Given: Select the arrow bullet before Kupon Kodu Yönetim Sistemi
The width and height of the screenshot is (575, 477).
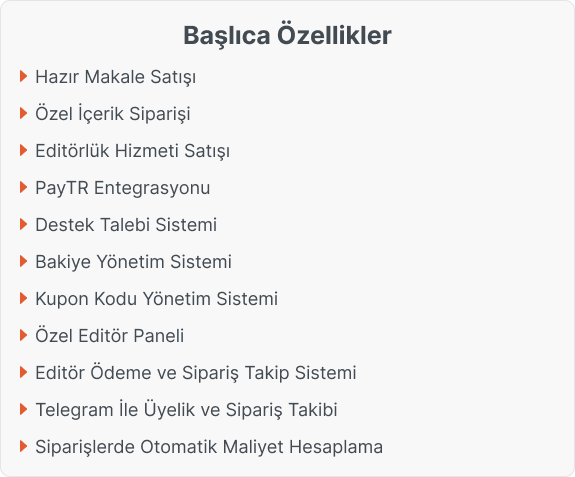Looking at the screenshot, I should 23,298.
